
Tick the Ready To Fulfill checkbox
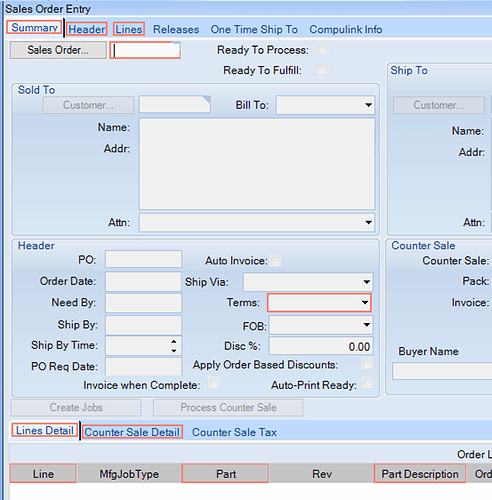coord(322,70)
